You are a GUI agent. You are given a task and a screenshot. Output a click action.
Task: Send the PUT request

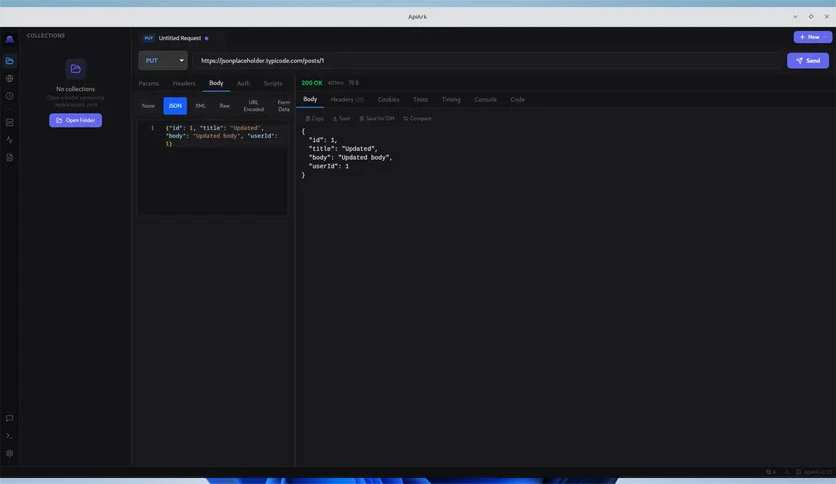click(808, 61)
